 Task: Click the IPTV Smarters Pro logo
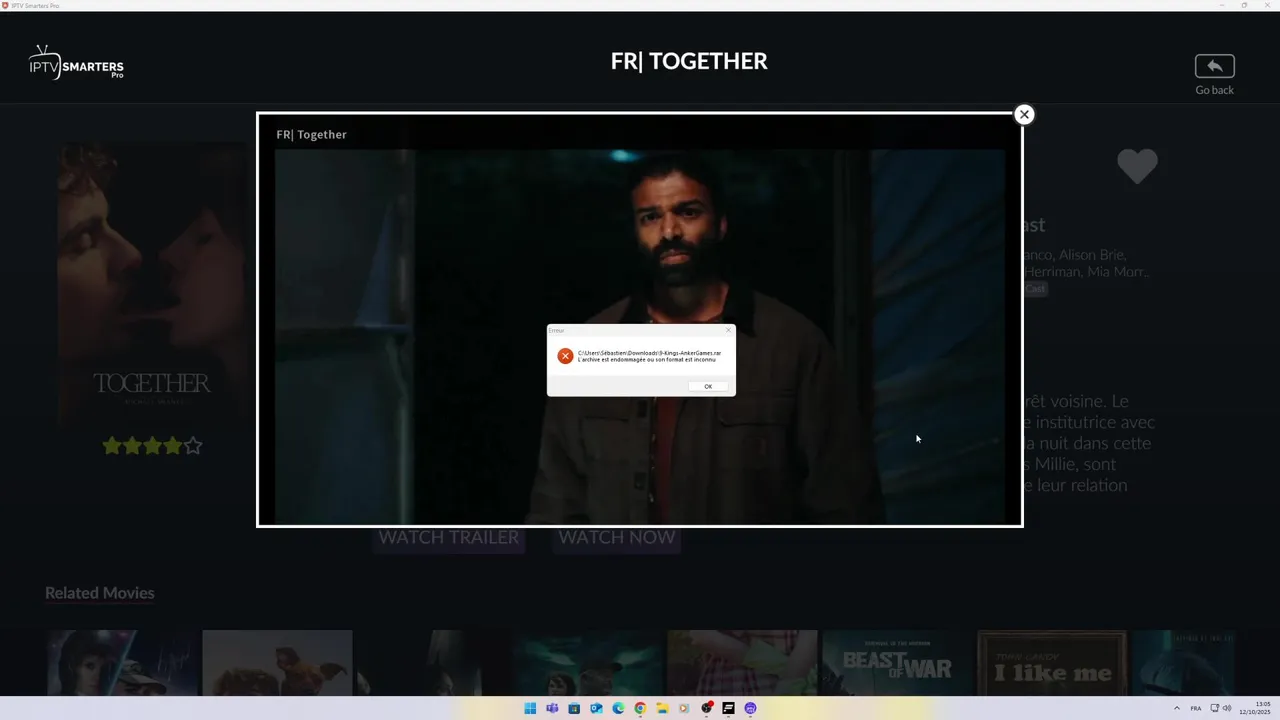coord(77,63)
